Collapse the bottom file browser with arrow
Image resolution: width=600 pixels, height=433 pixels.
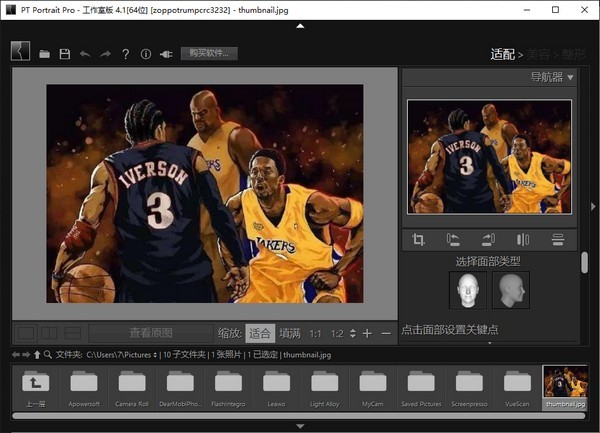coord(300,427)
